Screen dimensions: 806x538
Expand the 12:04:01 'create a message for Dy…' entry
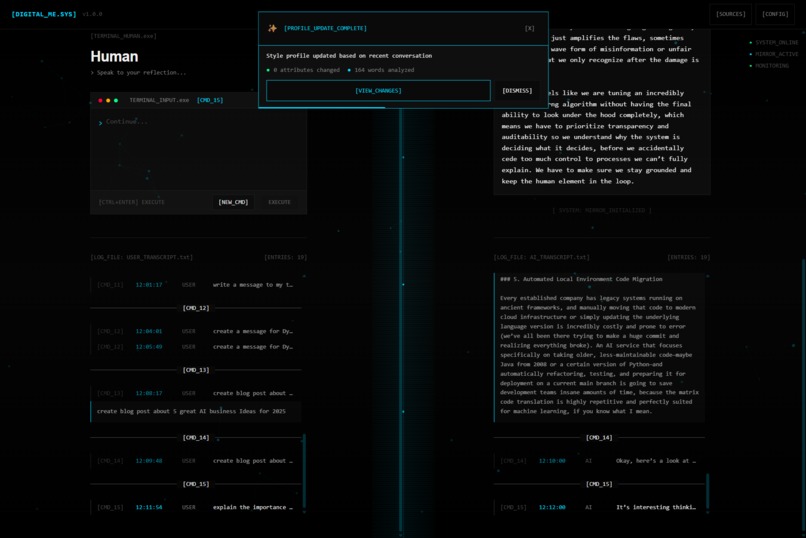[195, 331]
